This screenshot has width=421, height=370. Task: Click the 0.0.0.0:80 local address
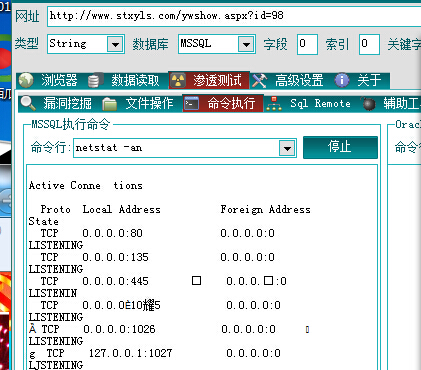(x=112, y=233)
